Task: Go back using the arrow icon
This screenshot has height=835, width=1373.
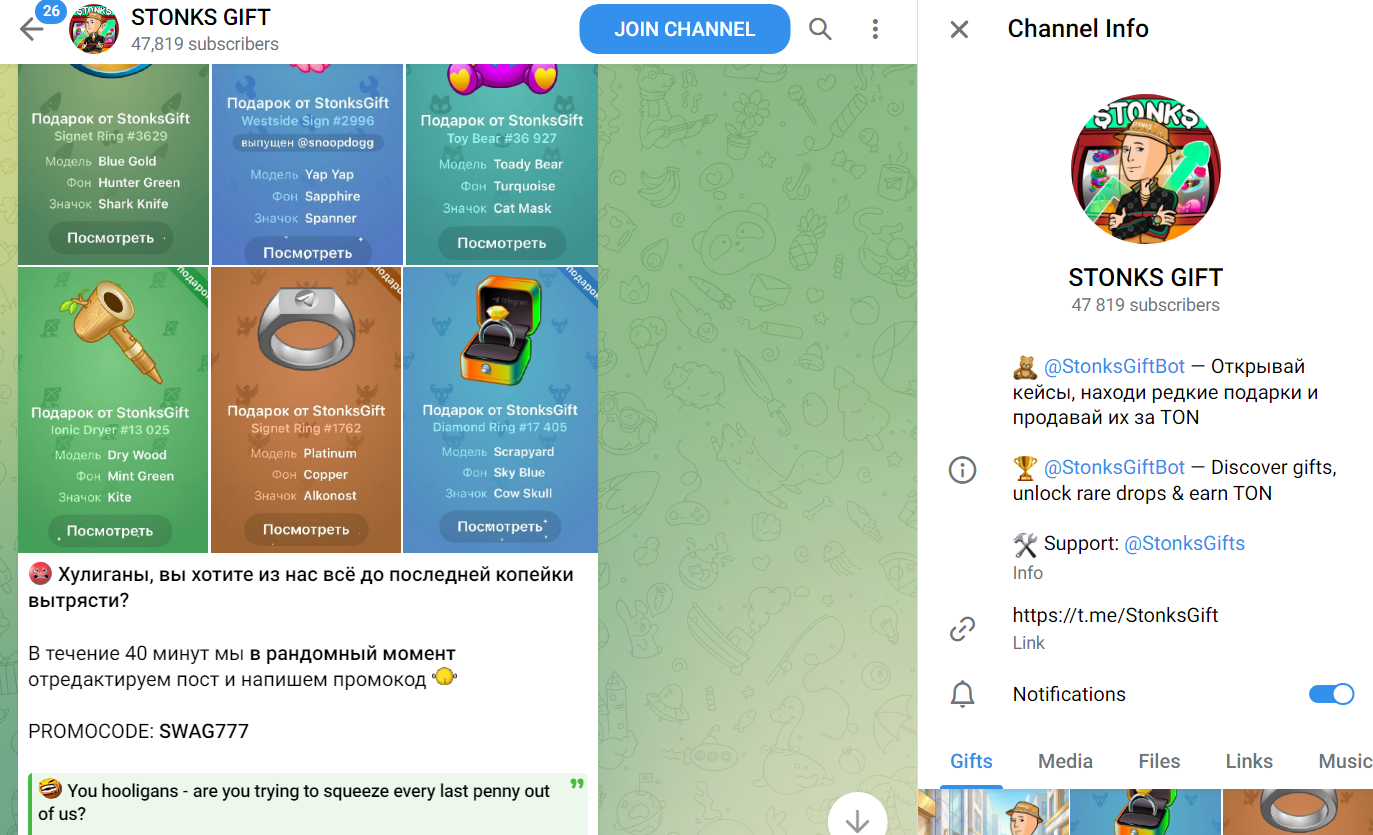Action: tap(31, 29)
